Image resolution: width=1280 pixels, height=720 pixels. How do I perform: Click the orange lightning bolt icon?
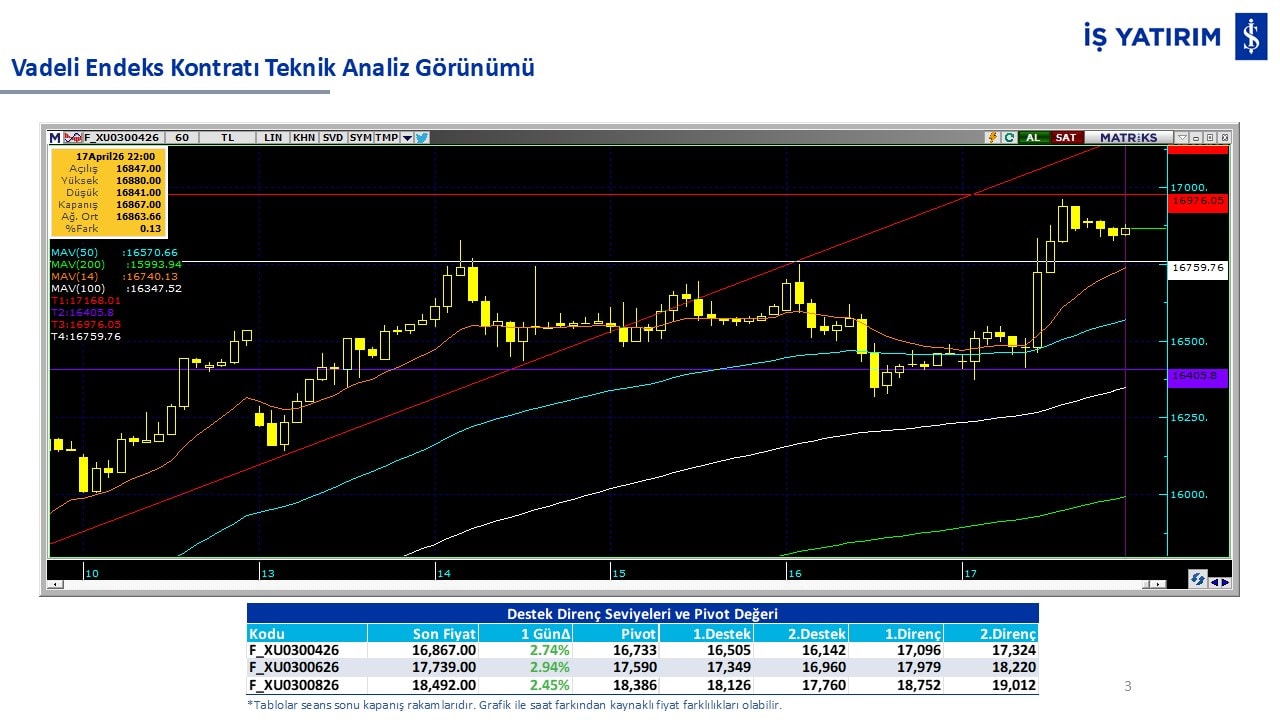coord(992,138)
